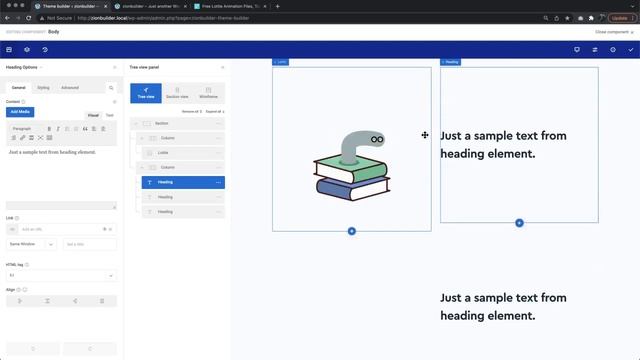
Task: Click the Add an URL input field
Action: click(x=61, y=229)
